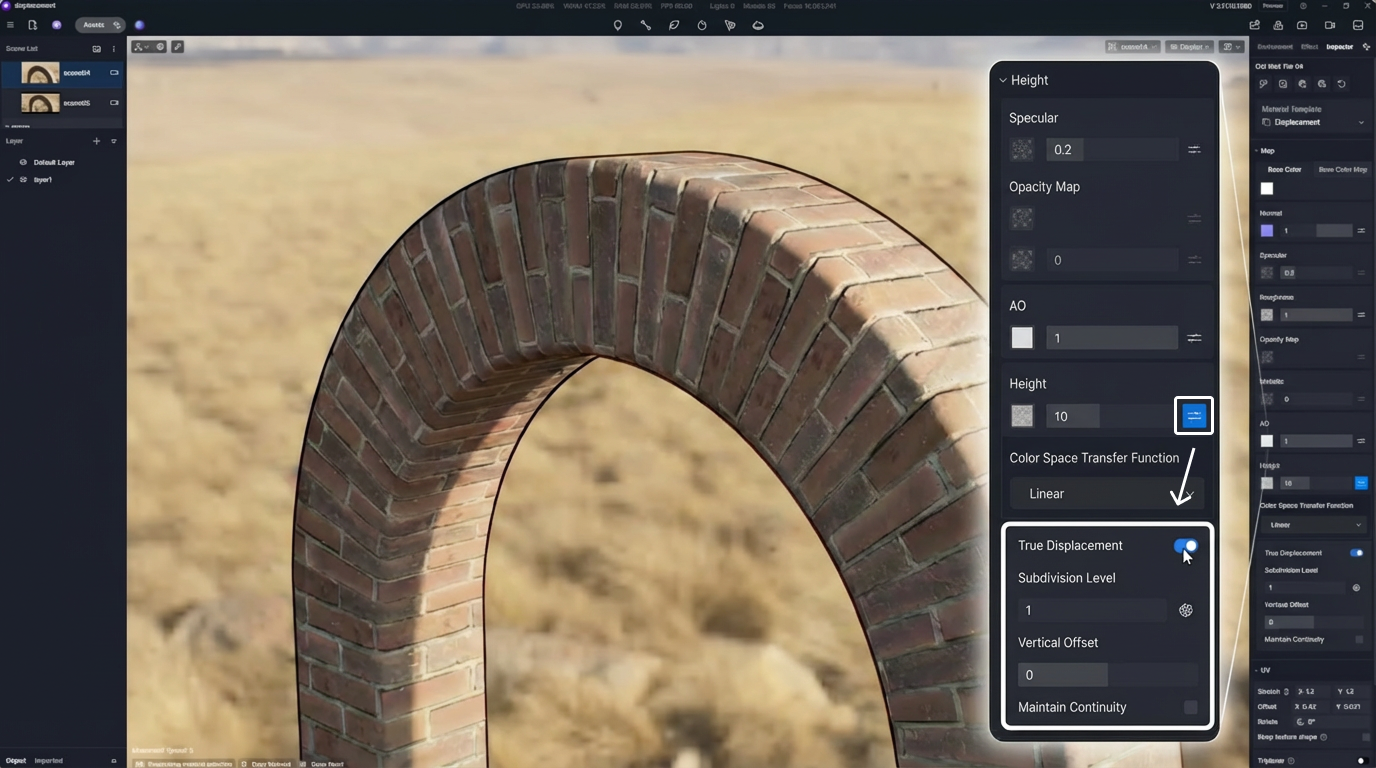The width and height of the screenshot is (1376, 768).
Task: Click the Assets button in top bar
Action: tap(100, 25)
